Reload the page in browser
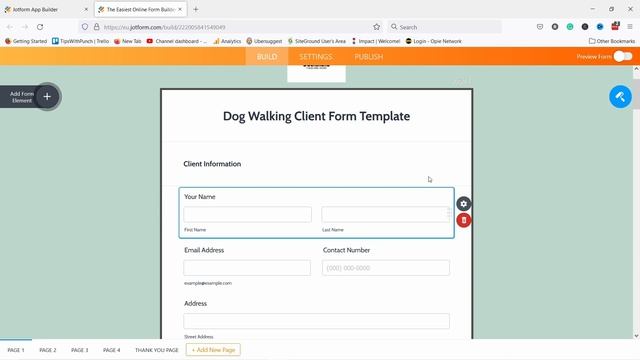This screenshot has width=640, height=360. (40, 27)
